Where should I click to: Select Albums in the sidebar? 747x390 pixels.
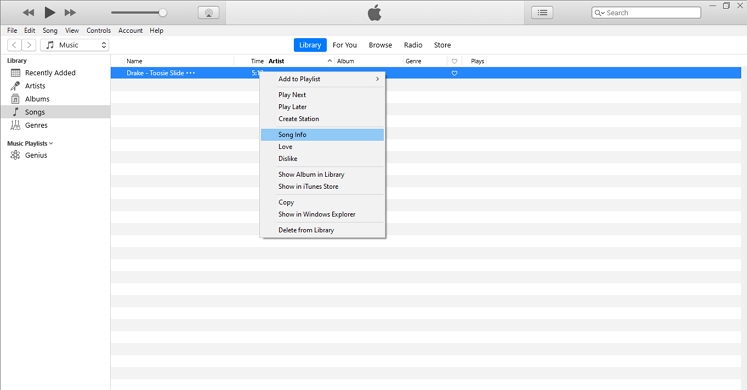(x=55, y=99)
